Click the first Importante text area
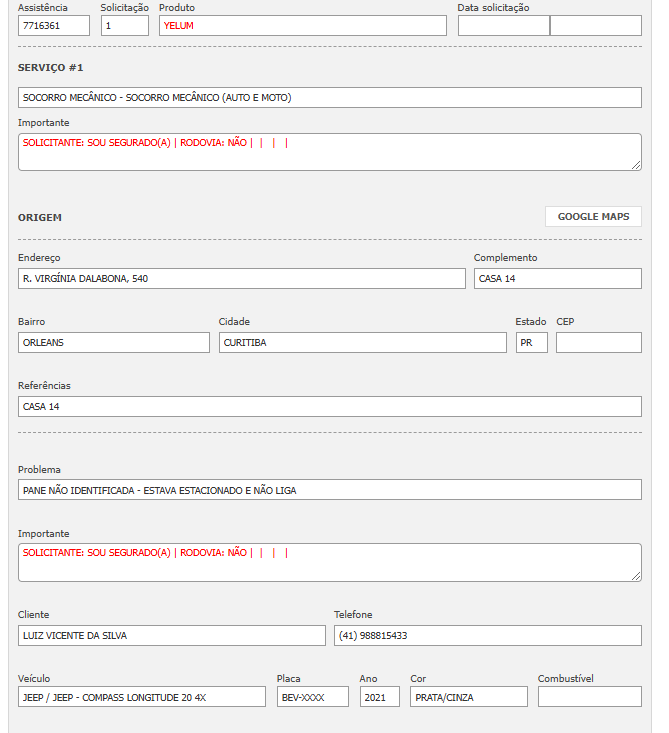The image size is (669, 733). point(330,152)
